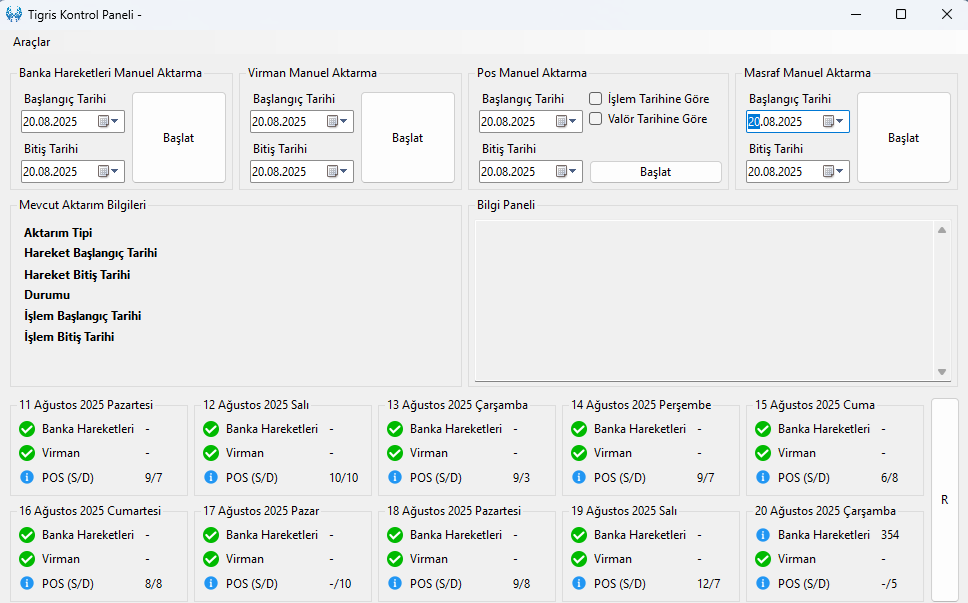
Task: Open calendar for Pos Başlangıç Tarihi
Action: pos(567,122)
